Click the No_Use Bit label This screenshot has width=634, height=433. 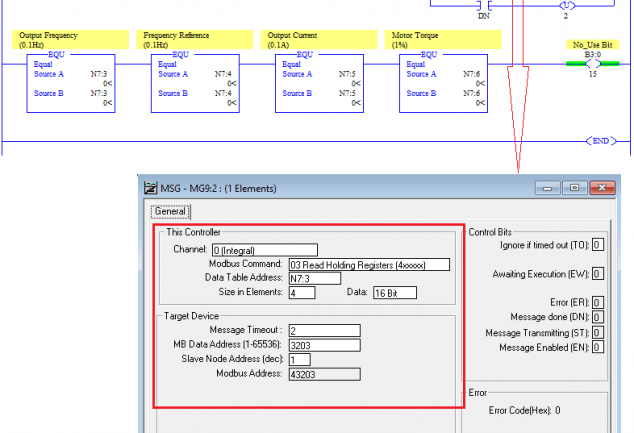coord(592,45)
